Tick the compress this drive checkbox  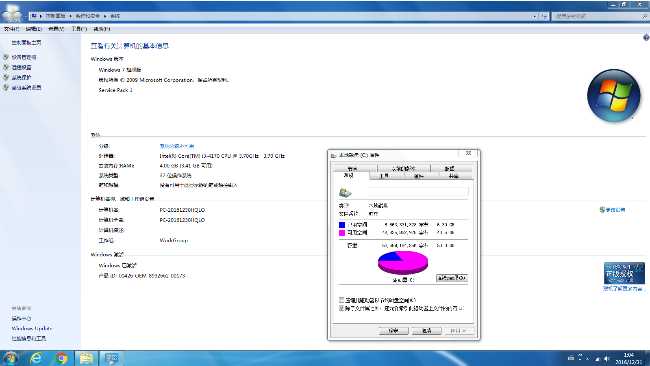pos(342,300)
